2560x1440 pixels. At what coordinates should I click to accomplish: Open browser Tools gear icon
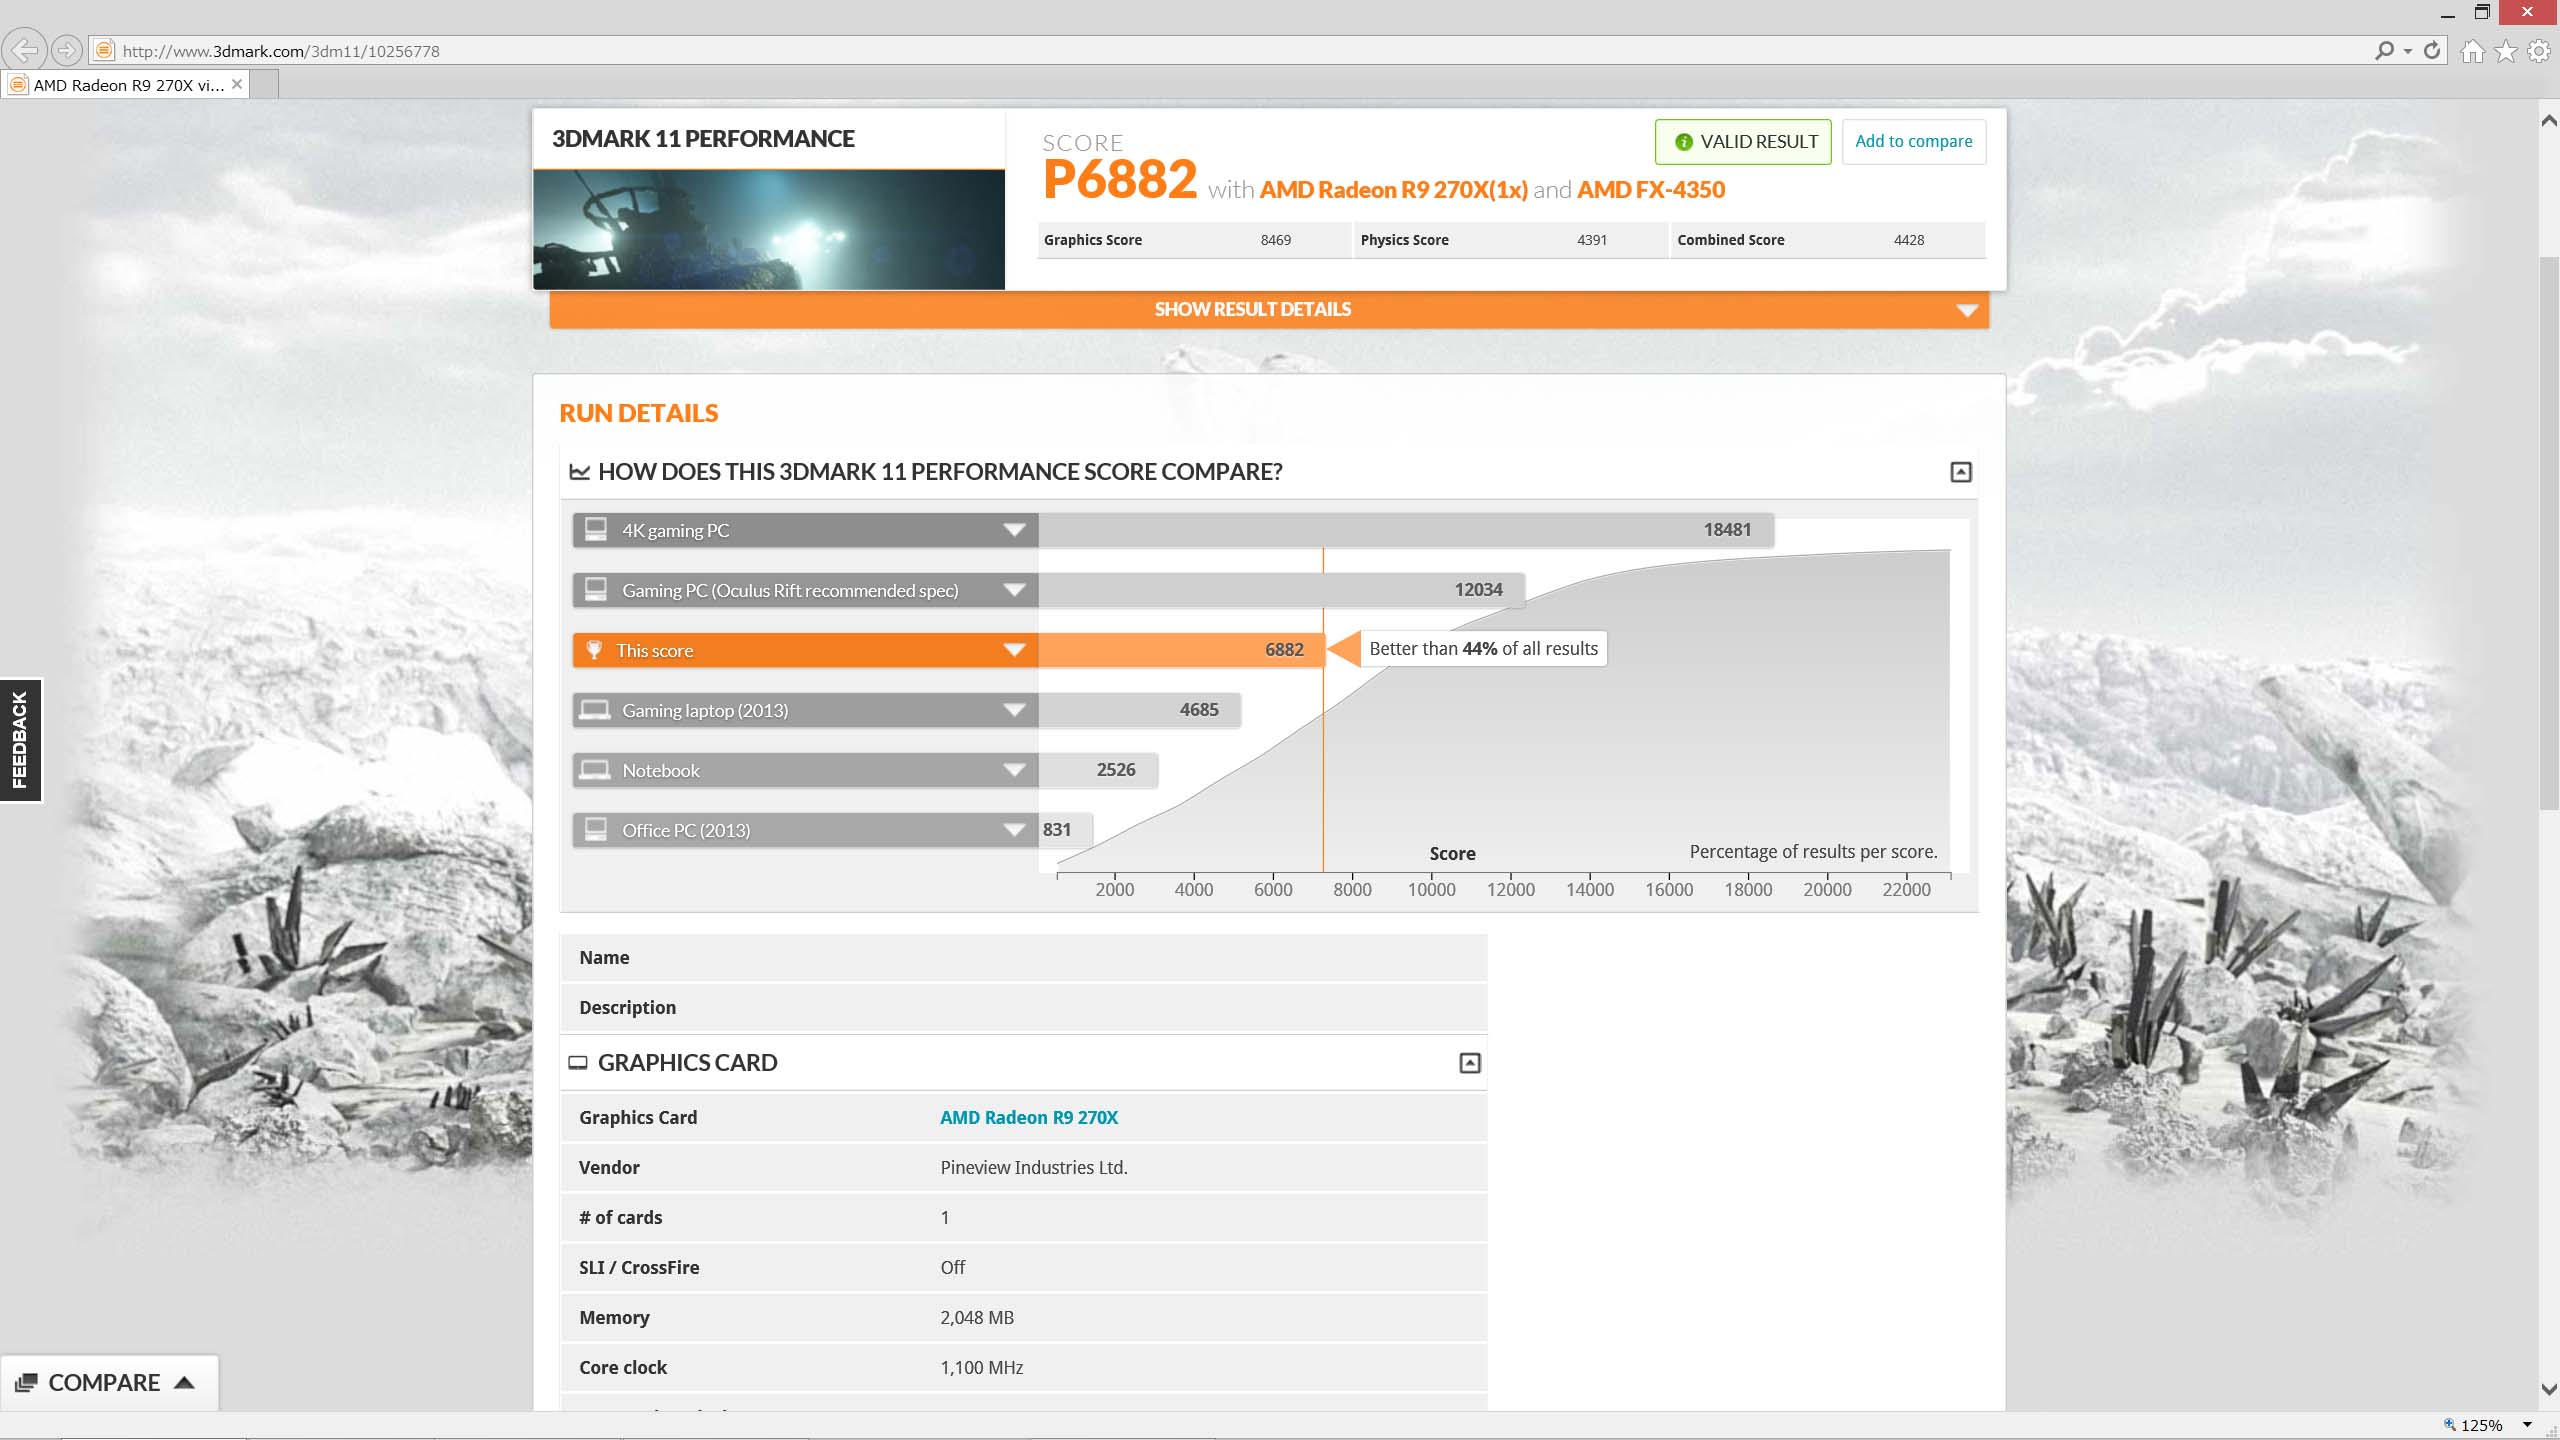(x=2538, y=51)
